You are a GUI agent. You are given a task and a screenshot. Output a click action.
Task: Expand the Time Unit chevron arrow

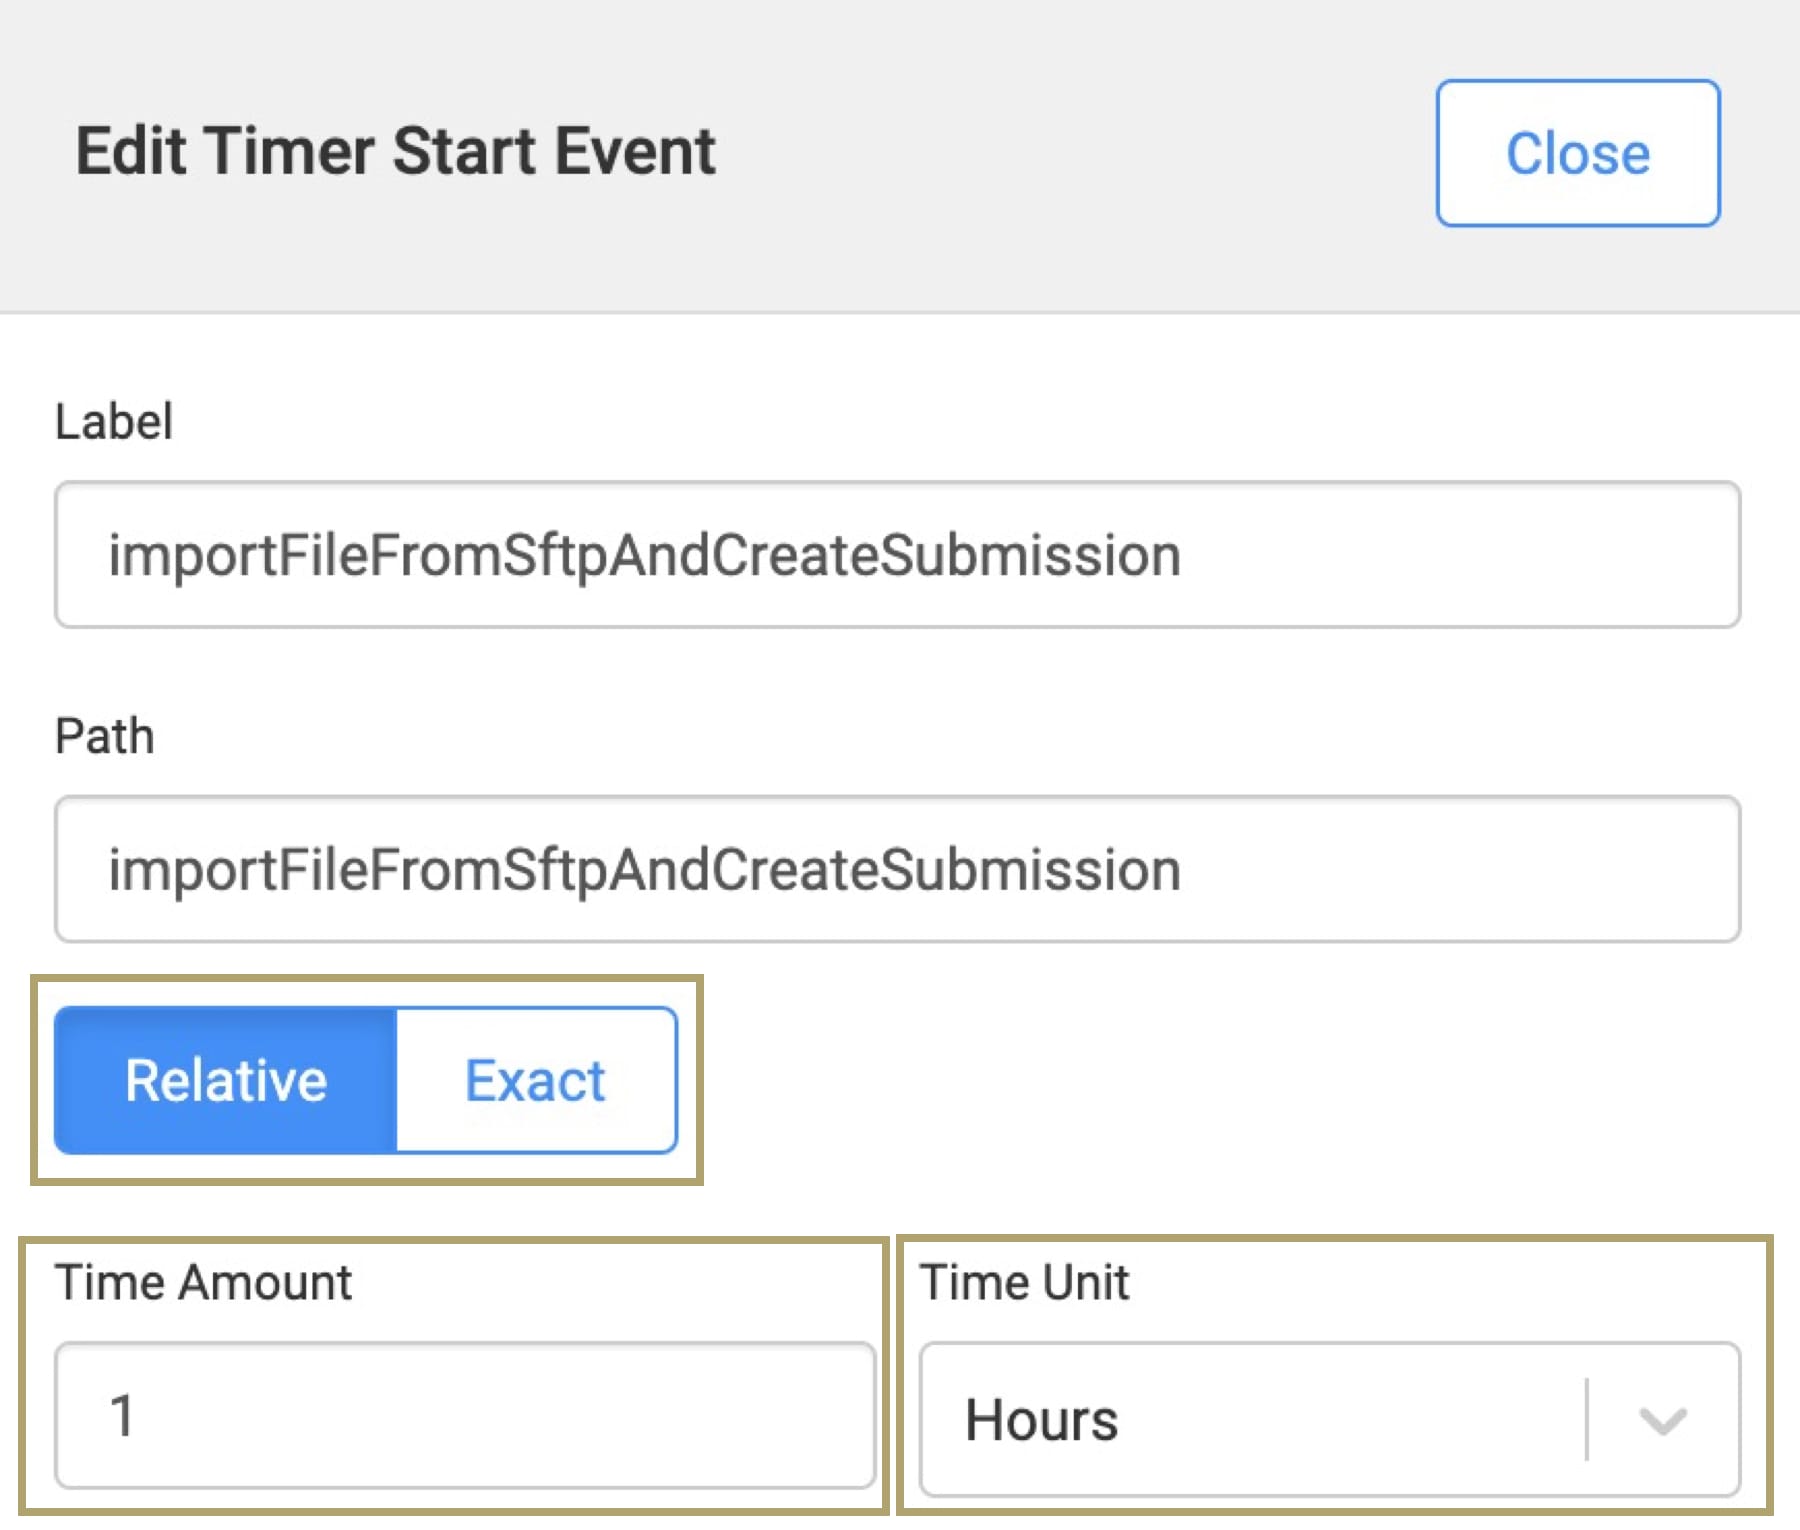pyautogui.click(x=1663, y=1420)
